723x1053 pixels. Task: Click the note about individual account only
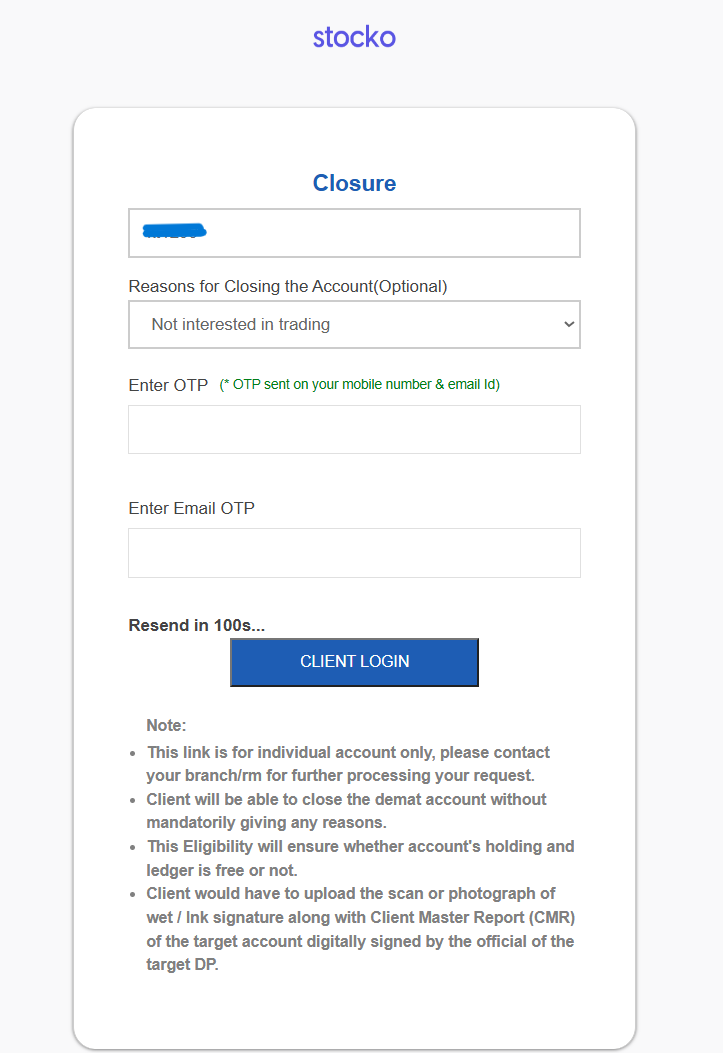[348, 763]
